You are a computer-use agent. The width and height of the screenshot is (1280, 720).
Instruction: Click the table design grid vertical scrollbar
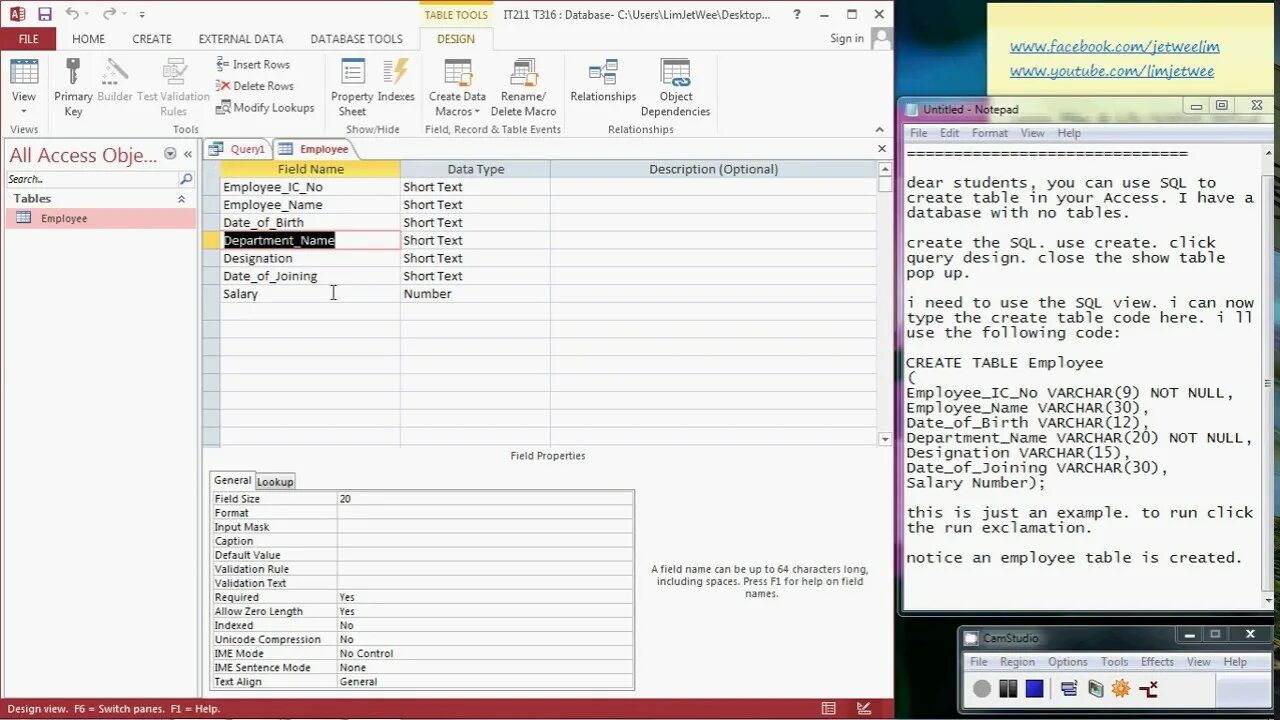[884, 303]
